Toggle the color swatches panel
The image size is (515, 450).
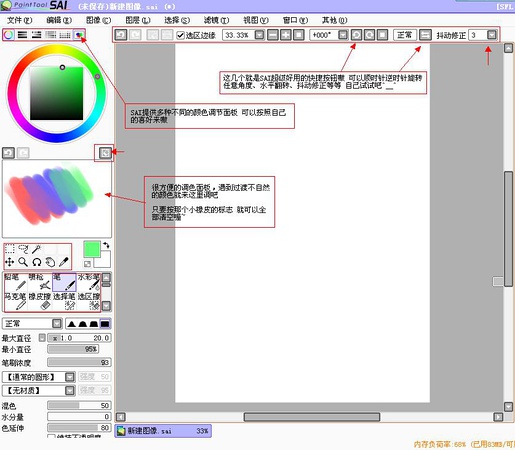[x=65, y=35]
